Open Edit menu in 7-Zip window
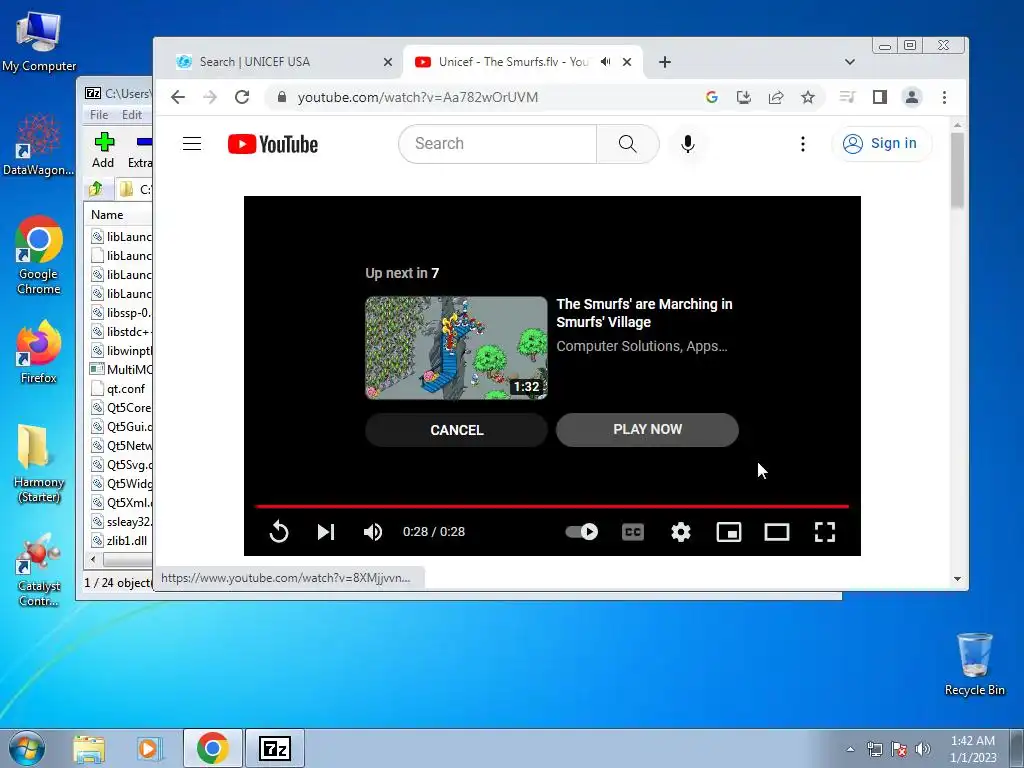The height and width of the screenshot is (768, 1024). tap(132, 115)
